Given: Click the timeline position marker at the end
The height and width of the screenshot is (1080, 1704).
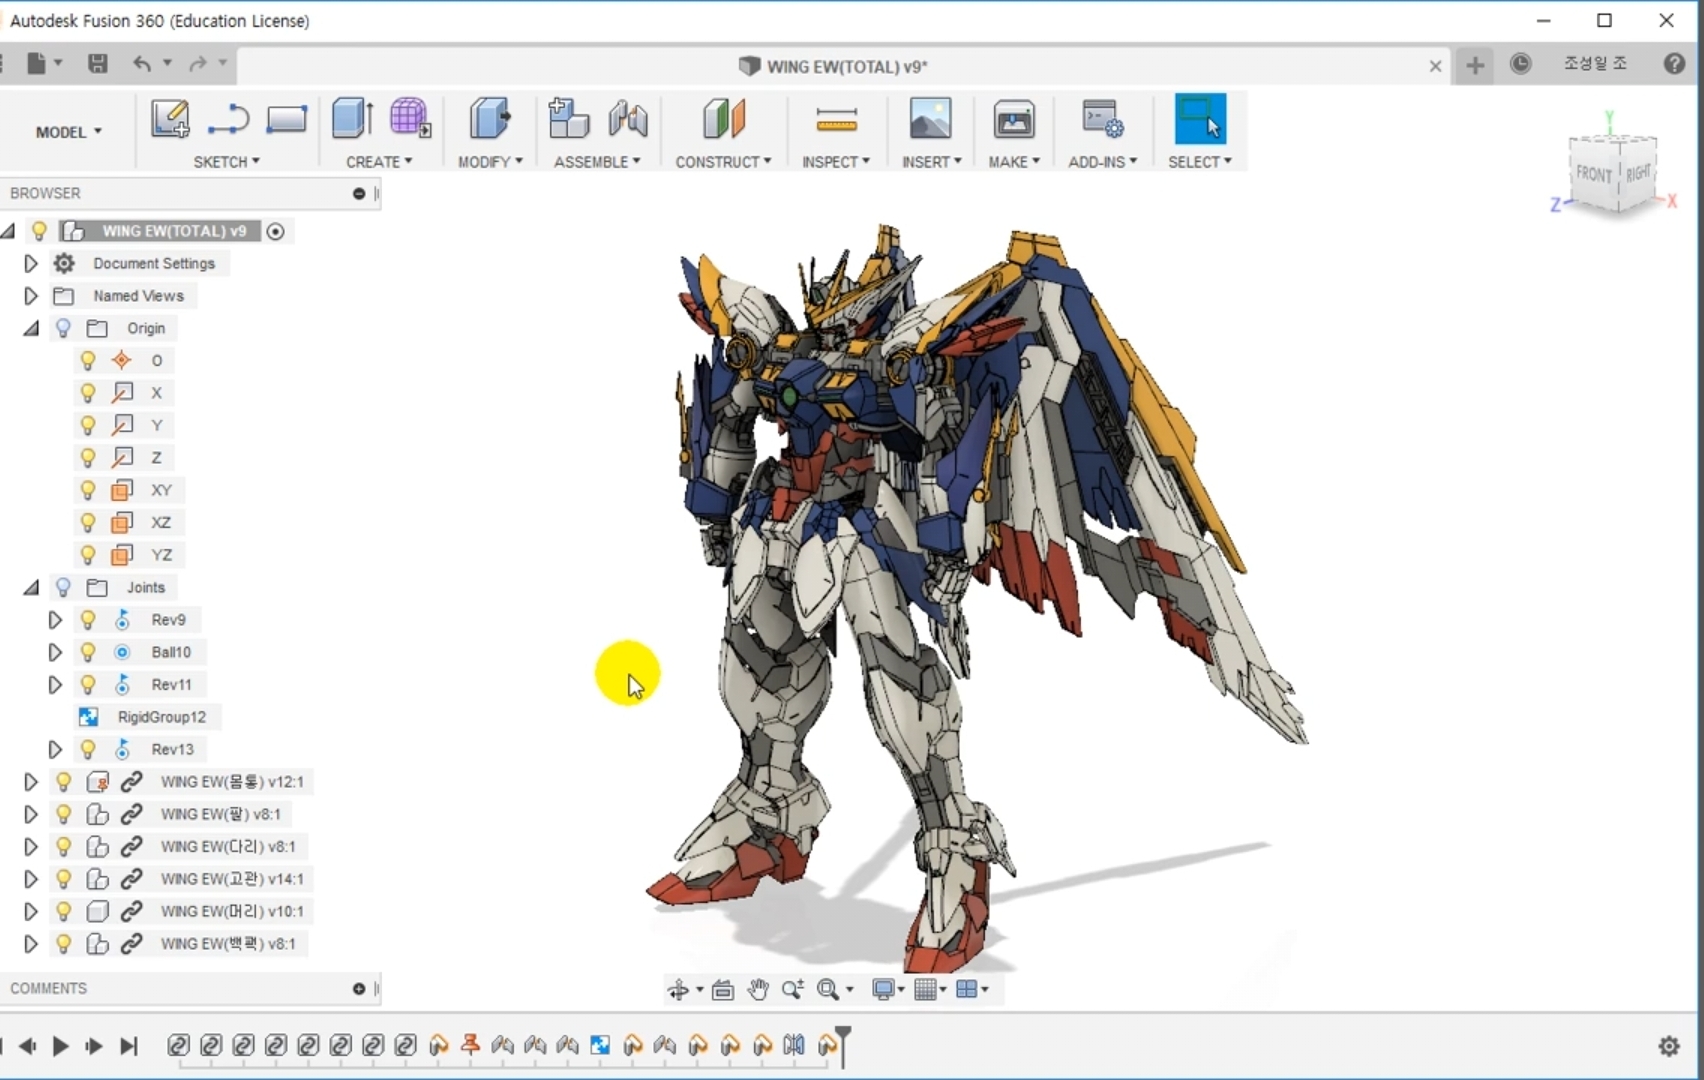Looking at the screenshot, I should point(843,1034).
